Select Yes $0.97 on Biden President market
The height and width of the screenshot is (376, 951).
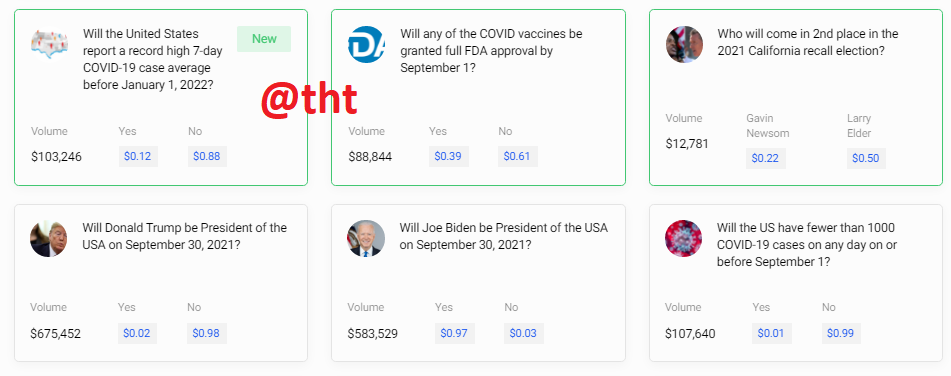click(x=454, y=334)
